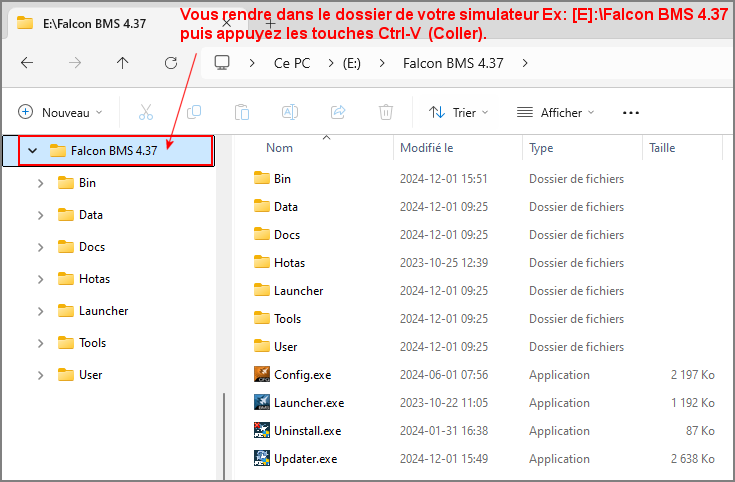Click the Config.exe file name
This screenshot has width=735, height=482.
pyautogui.click(x=302, y=375)
